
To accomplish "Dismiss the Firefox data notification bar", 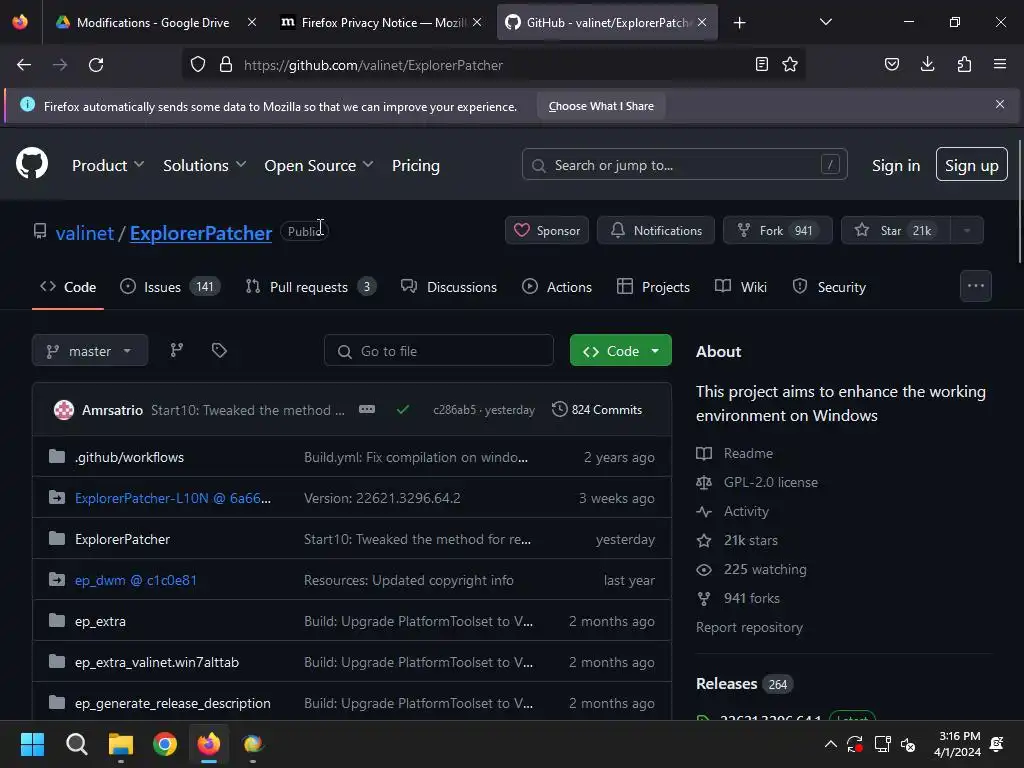I will (1000, 104).
